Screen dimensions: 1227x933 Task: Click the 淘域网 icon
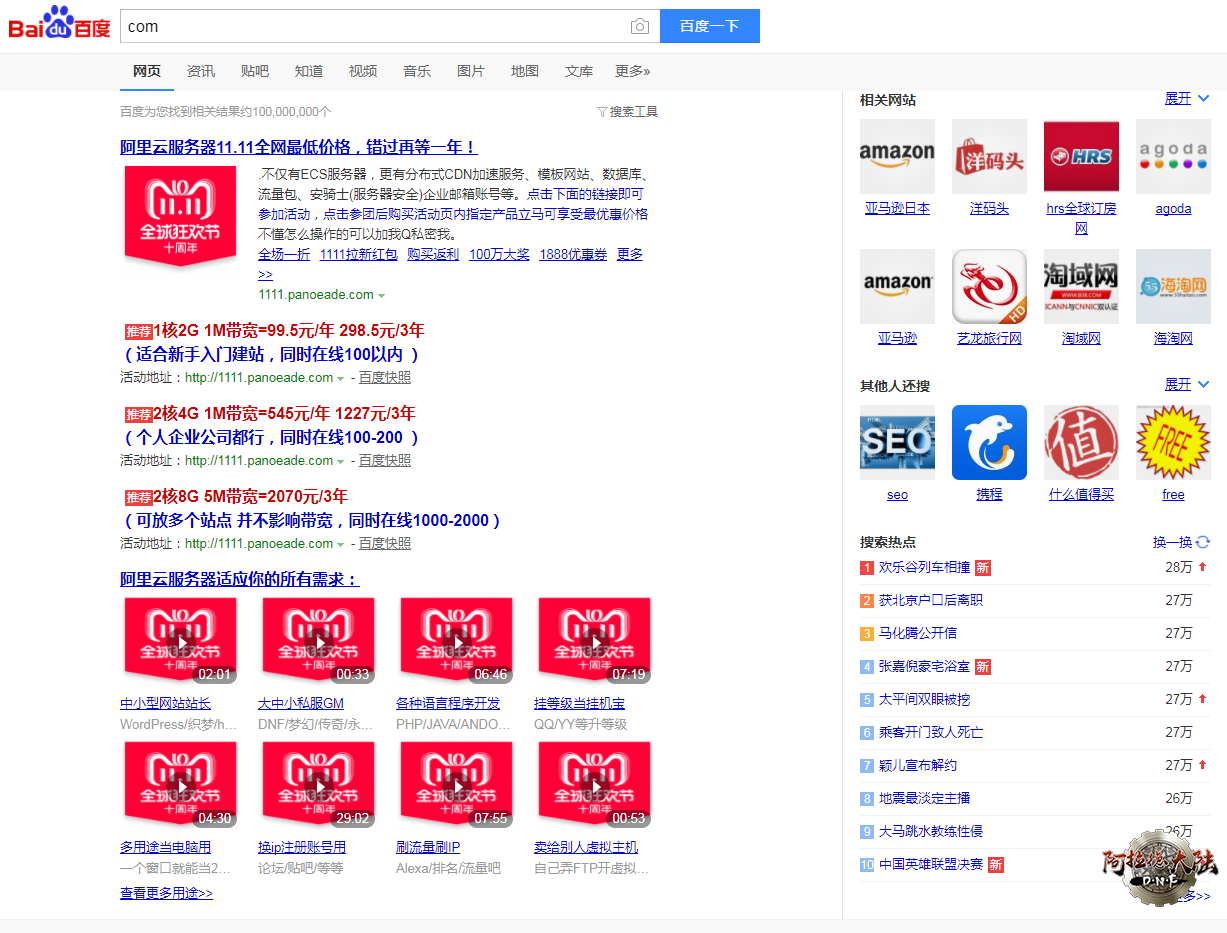[1081, 286]
